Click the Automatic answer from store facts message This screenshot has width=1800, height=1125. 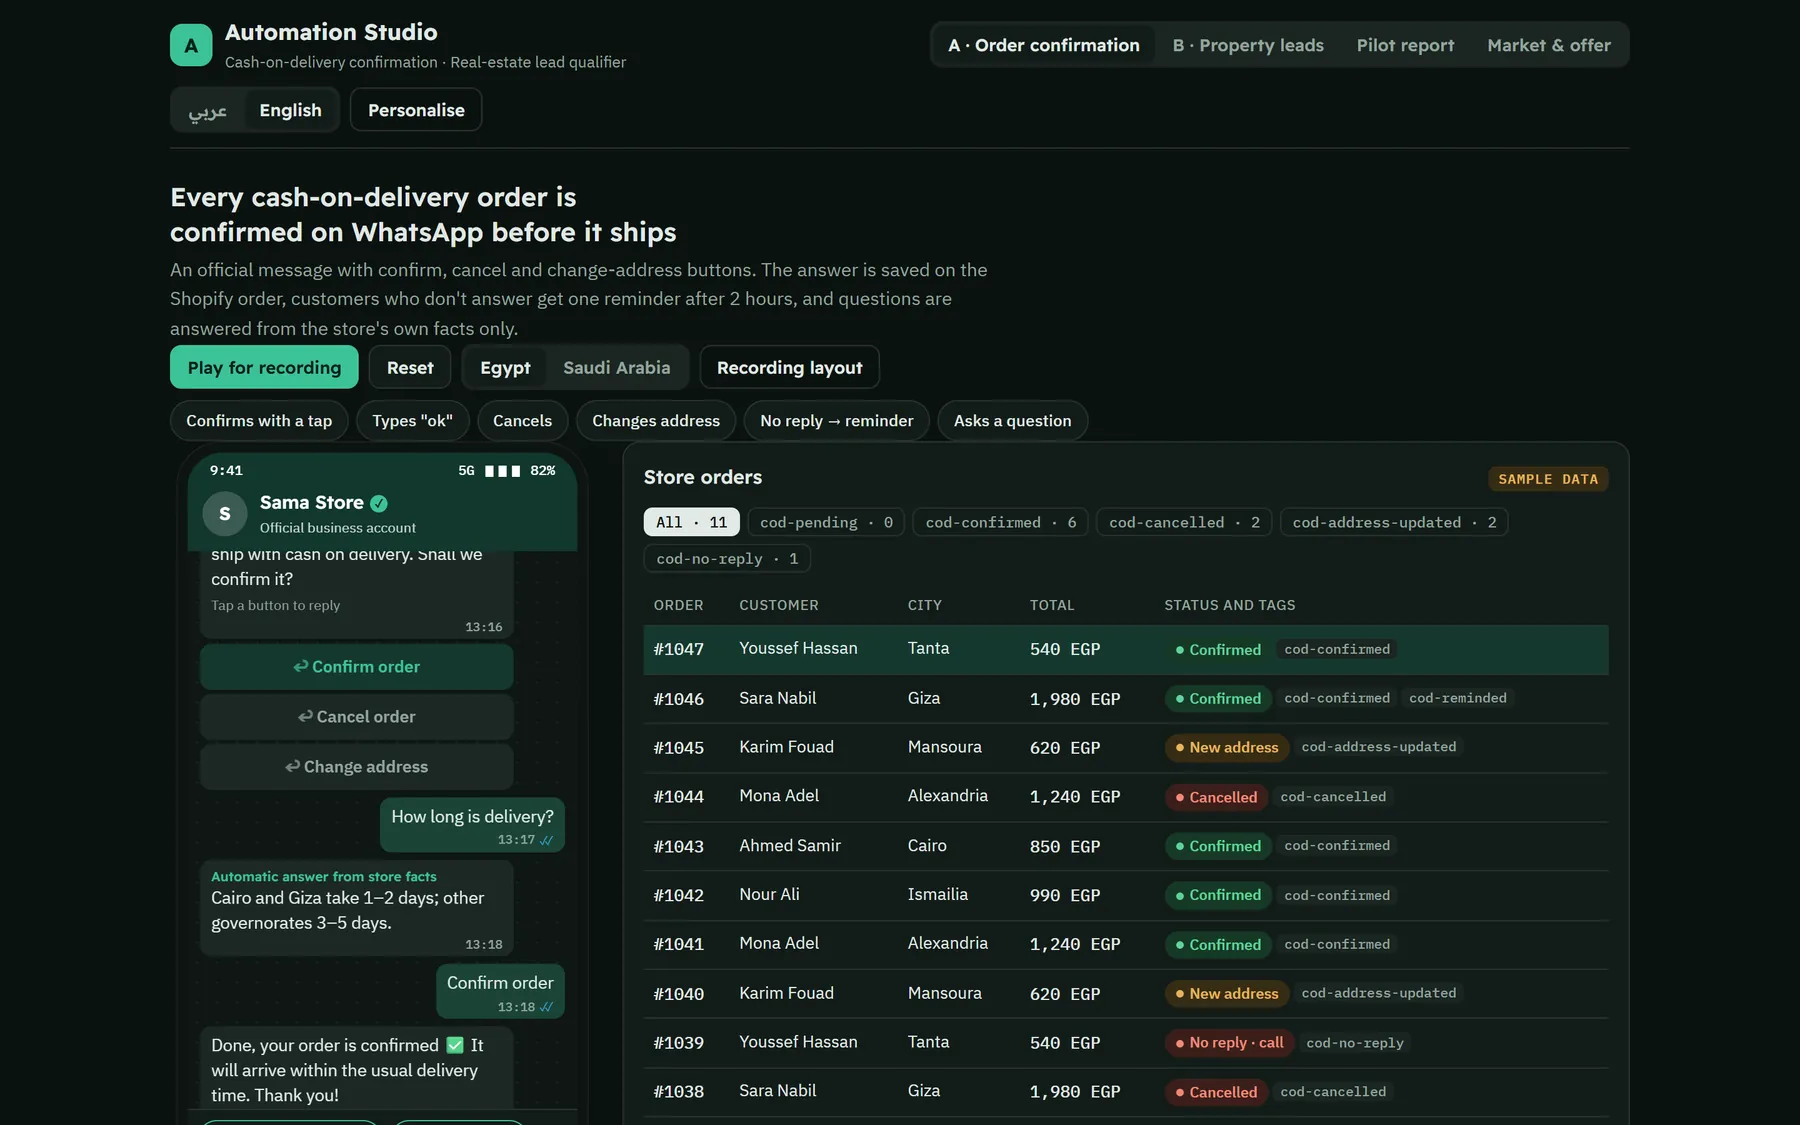point(357,909)
